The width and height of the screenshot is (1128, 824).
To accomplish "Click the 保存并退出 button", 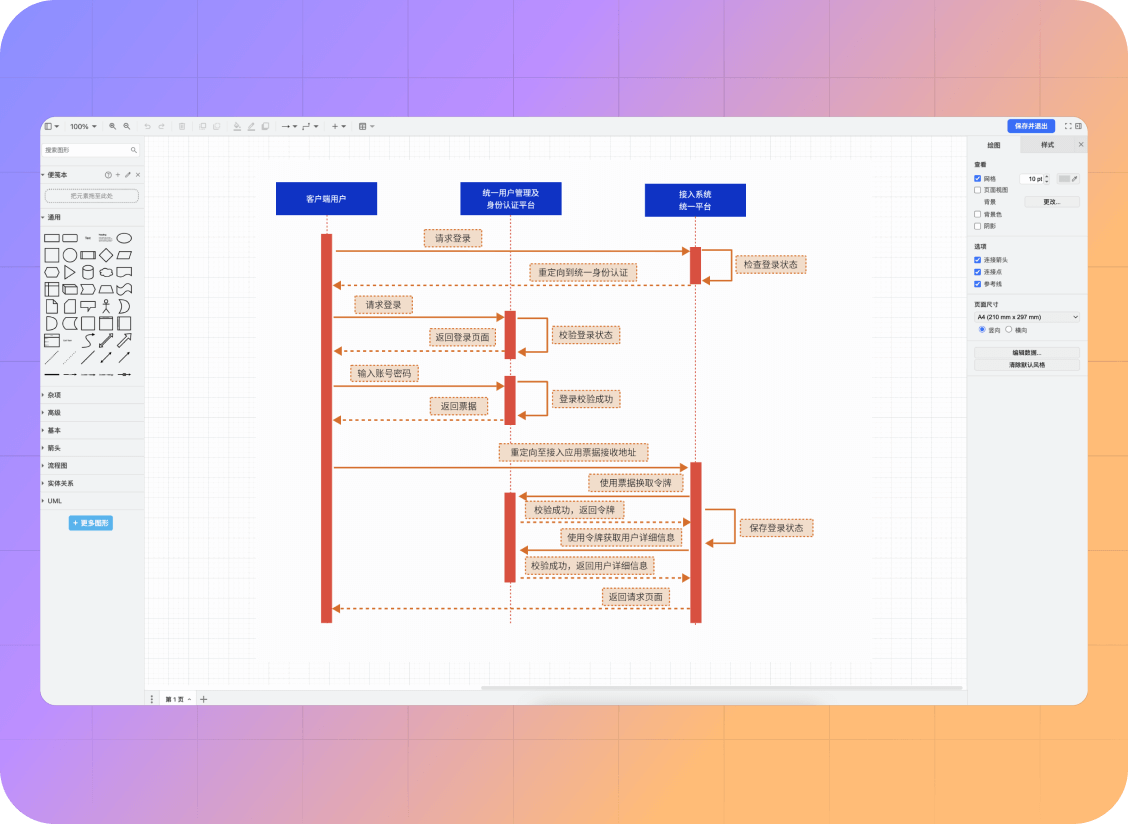I will 1030,126.
